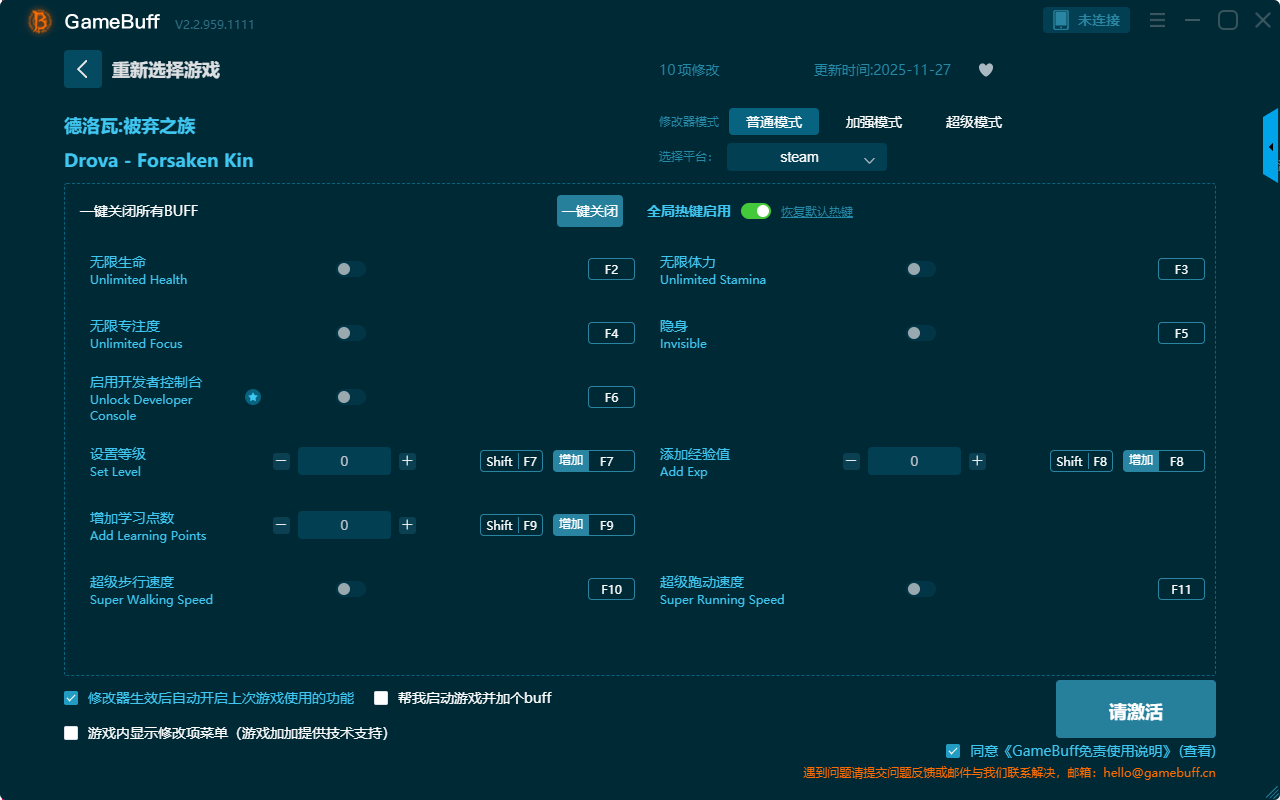Viewport: 1280px width, 800px height.
Task: Select the 超级模式 tab
Action: [973, 122]
